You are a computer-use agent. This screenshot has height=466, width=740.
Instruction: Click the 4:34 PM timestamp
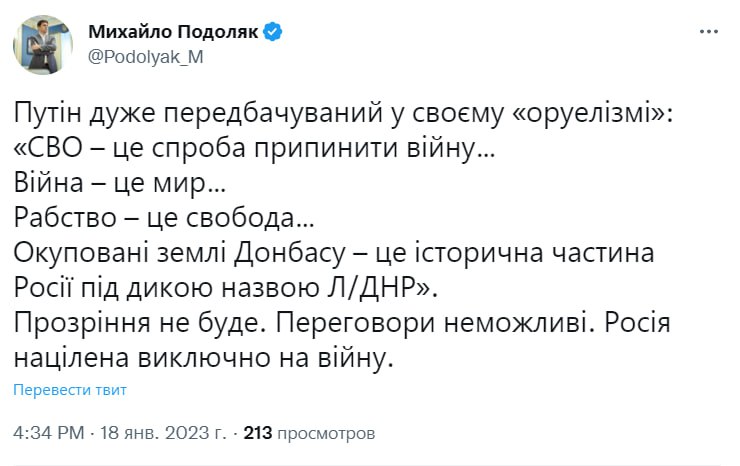49,434
